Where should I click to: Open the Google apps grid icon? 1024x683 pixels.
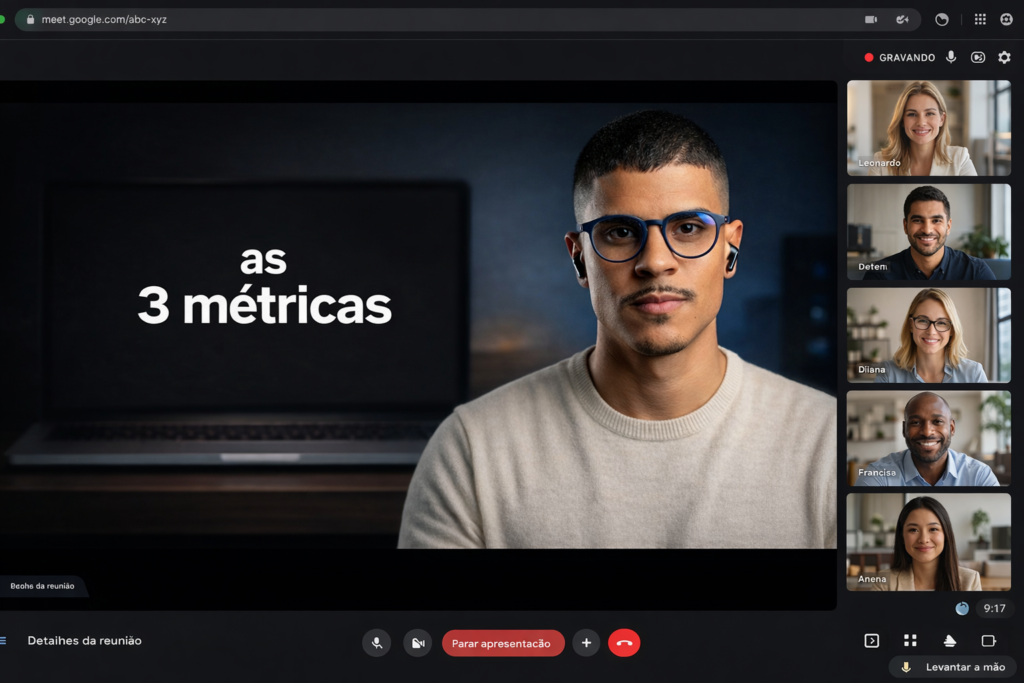(x=980, y=19)
